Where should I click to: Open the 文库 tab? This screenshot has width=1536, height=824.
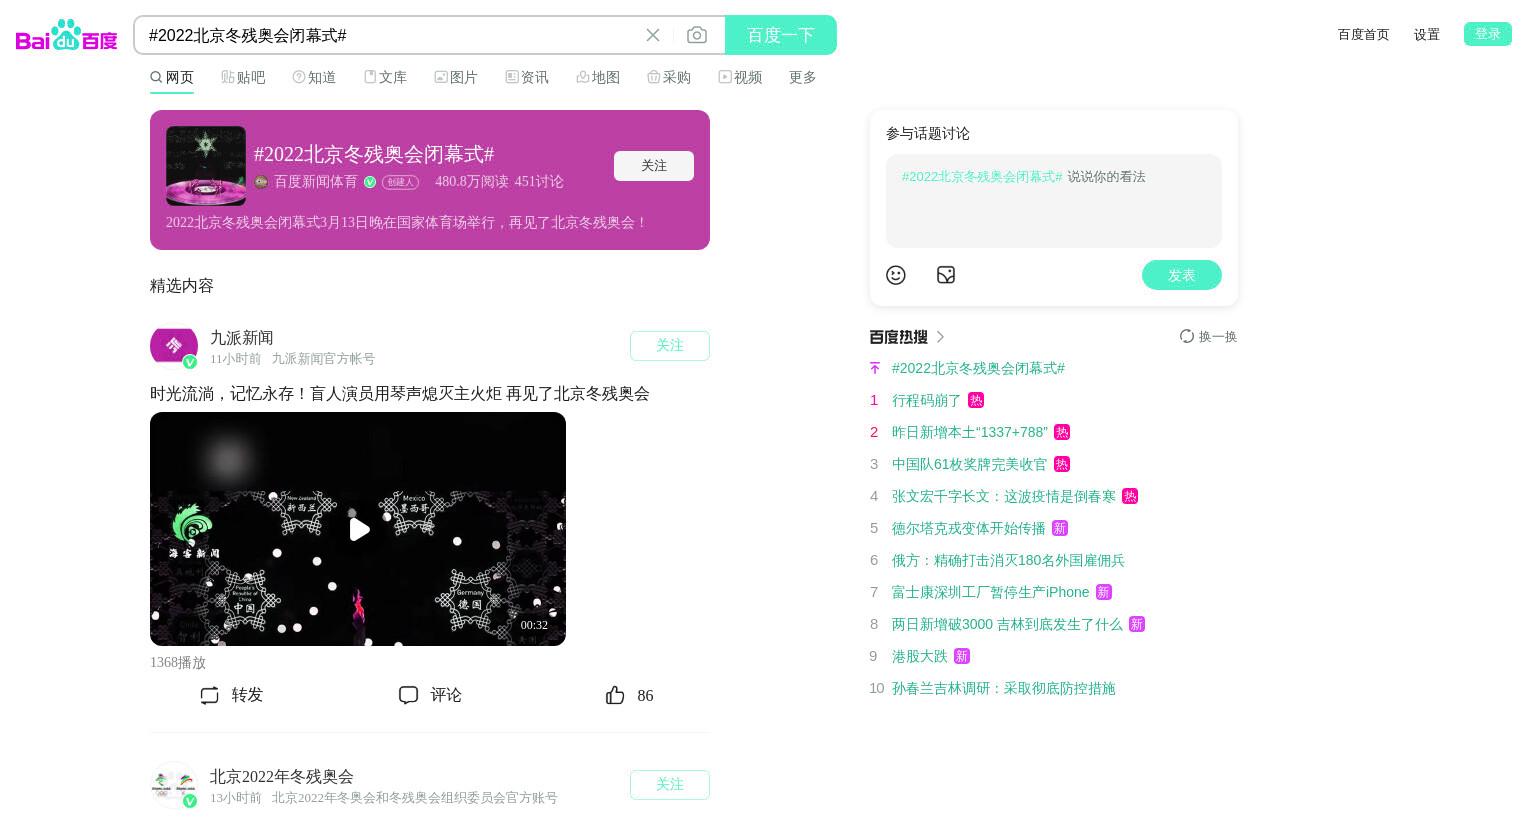[x=385, y=77]
